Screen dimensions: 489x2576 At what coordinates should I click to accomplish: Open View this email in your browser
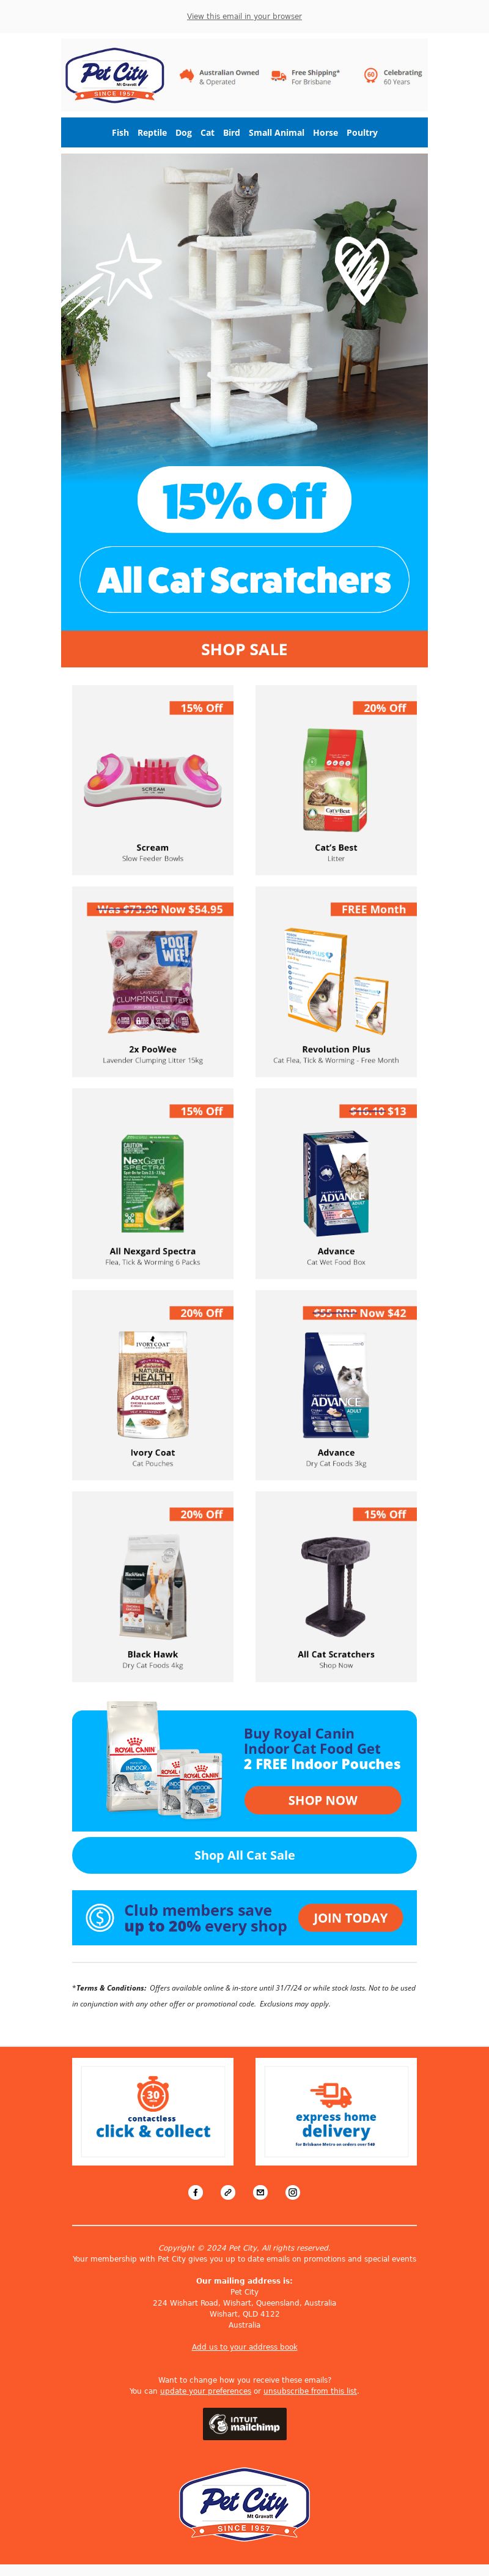pos(244,16)
